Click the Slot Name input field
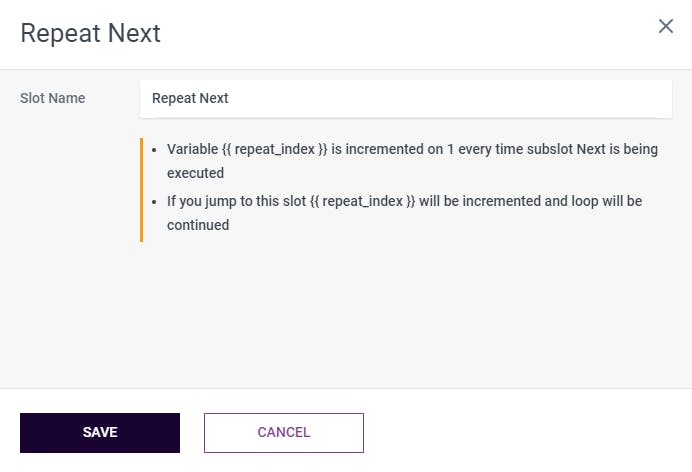The width and height of the screenshot is (692, 472). click(x=405, y=99)
